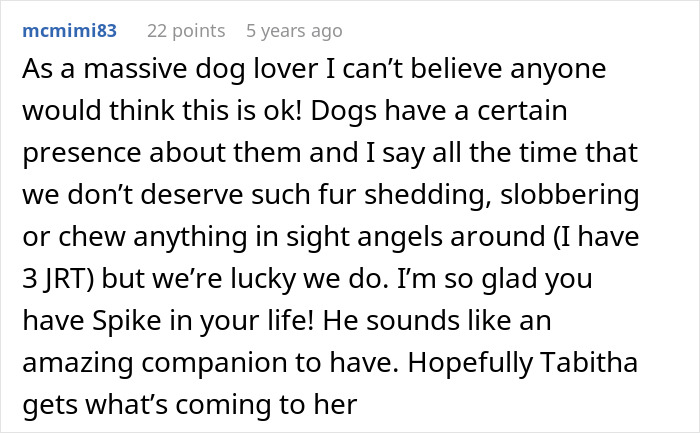
Task: Click the word Dogs starting second sentence
Action: pos(344,112)
